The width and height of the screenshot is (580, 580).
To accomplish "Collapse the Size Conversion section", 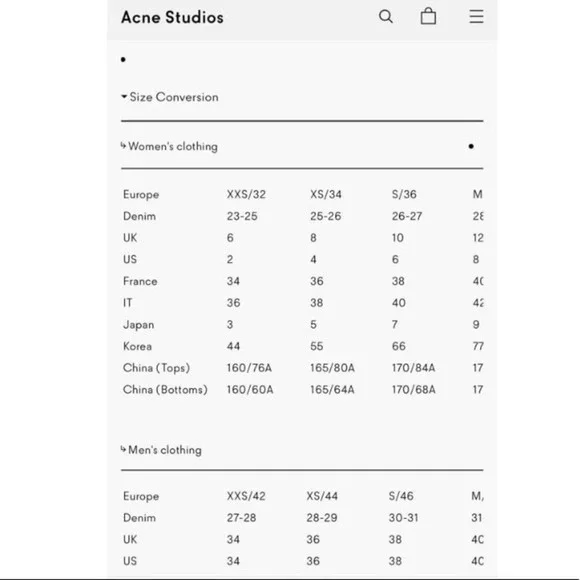I will (170, 97).
